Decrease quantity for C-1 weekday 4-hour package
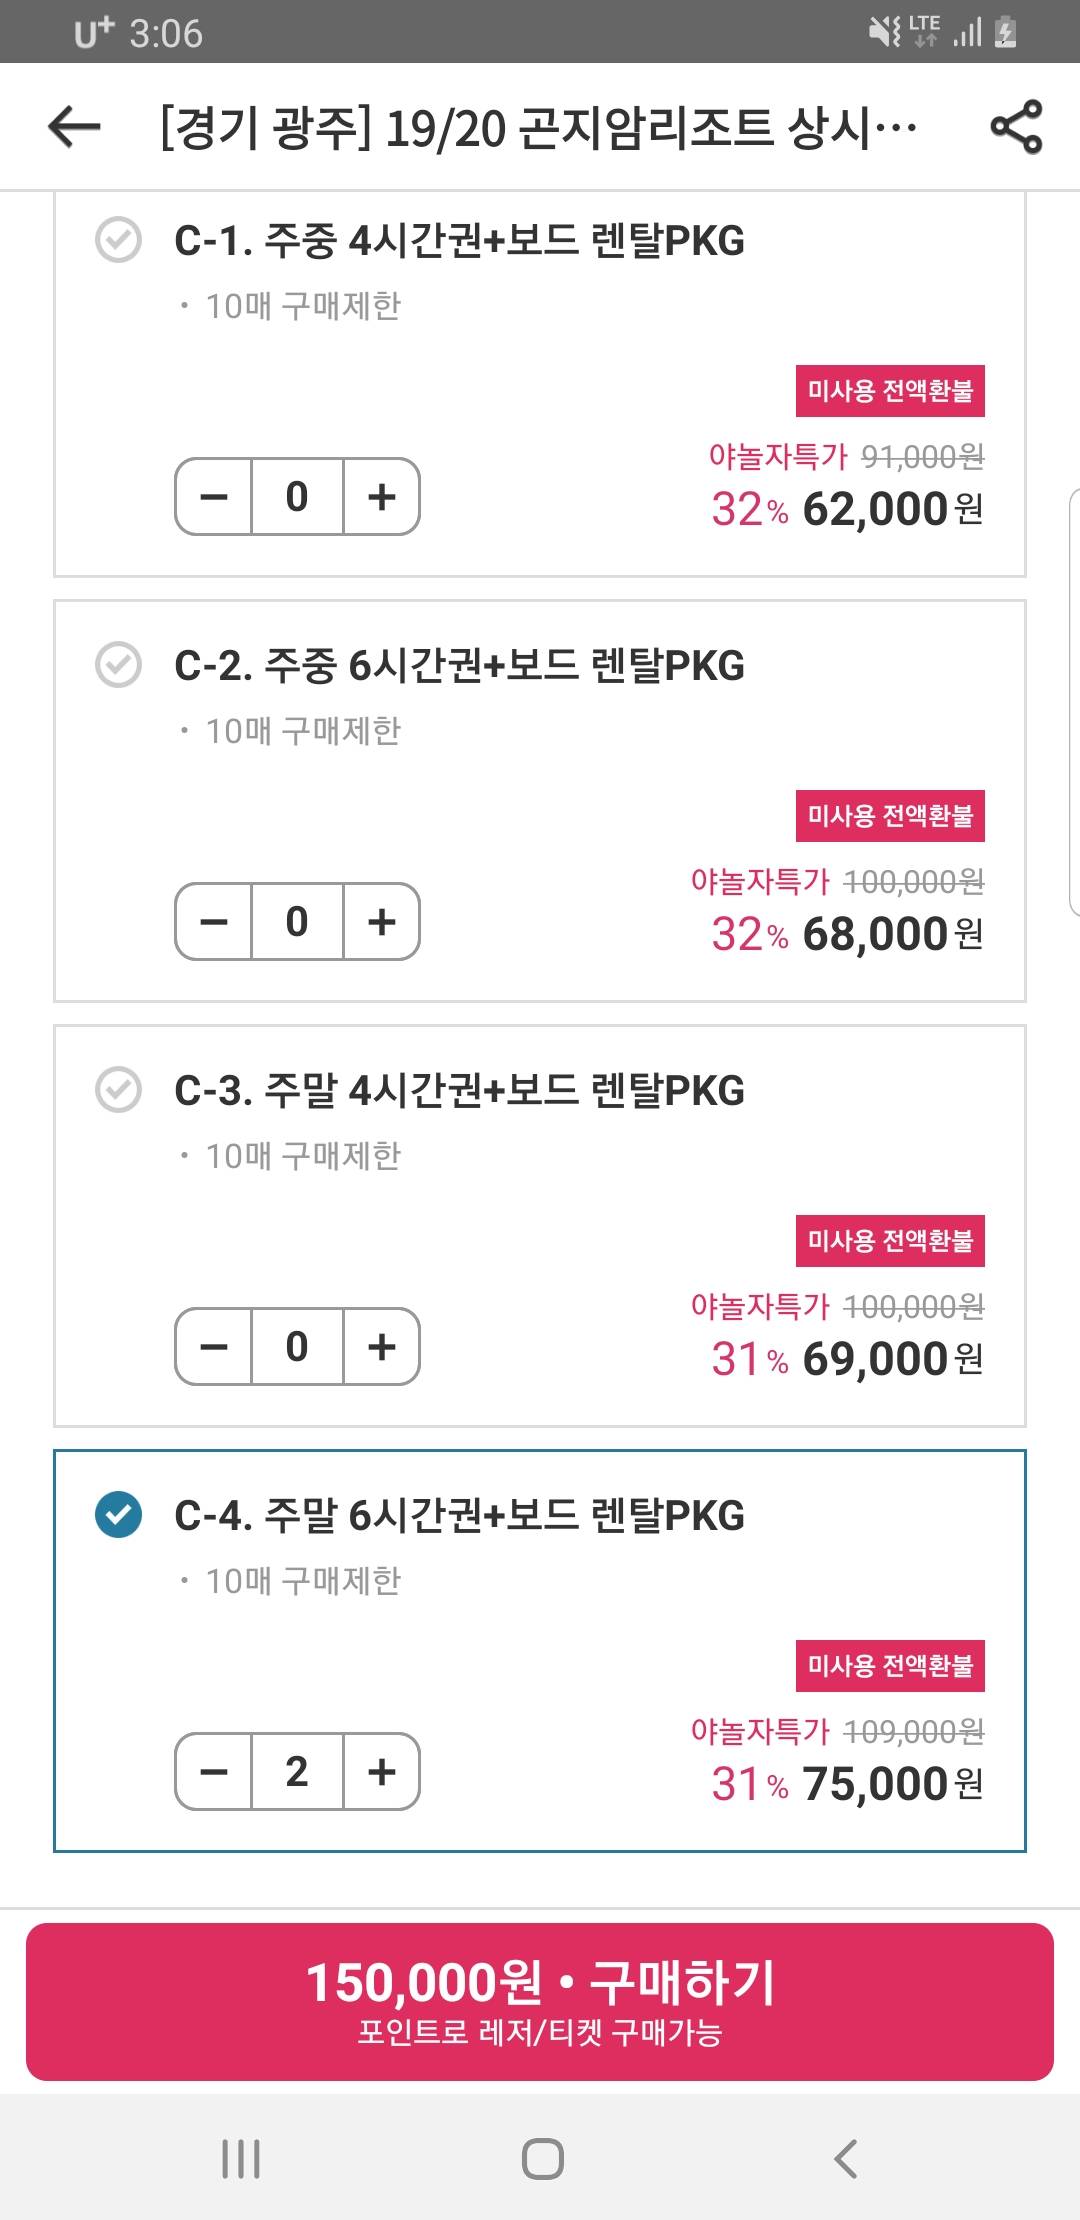This screenshot has width=1080, height=2220. [214, 497]
